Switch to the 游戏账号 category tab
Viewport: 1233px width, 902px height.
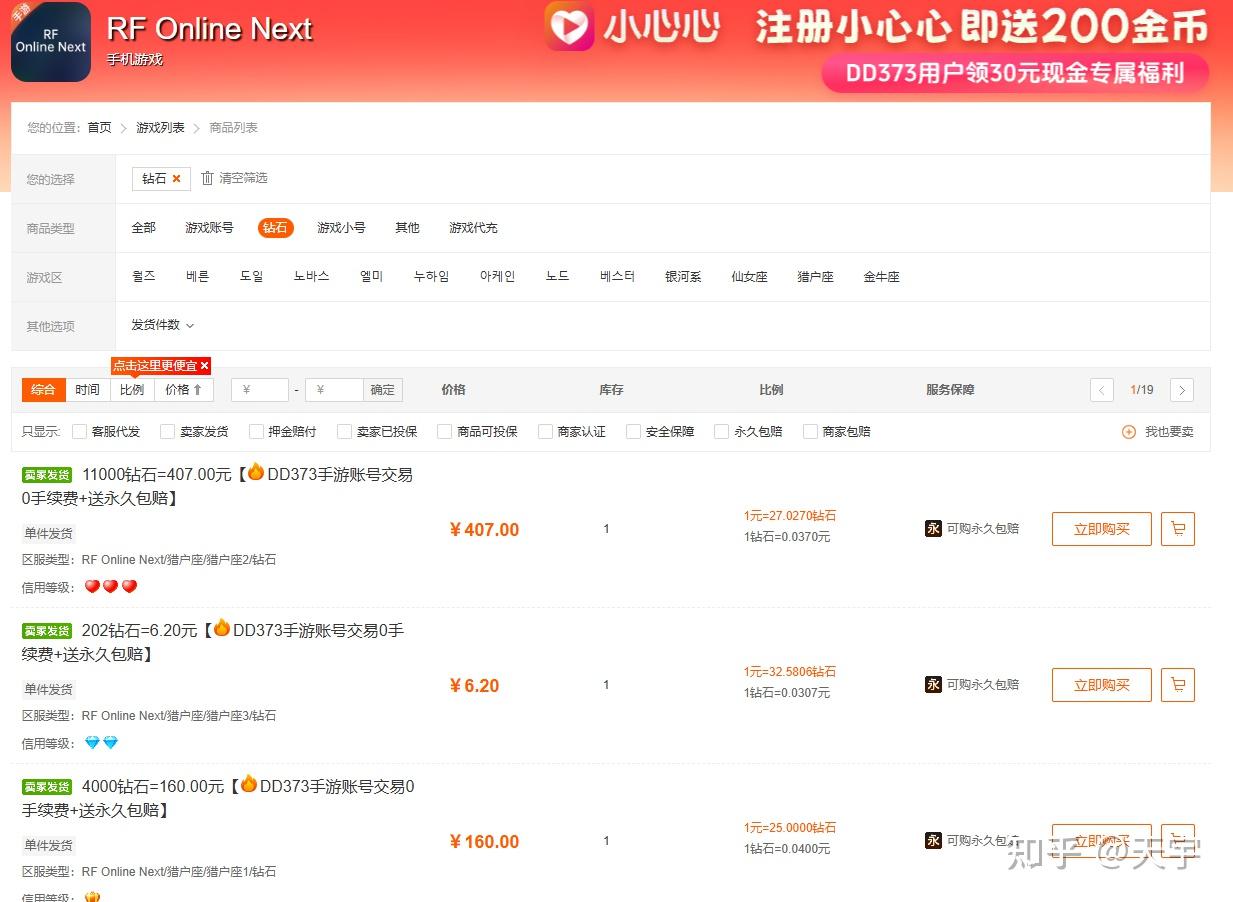[x=209, y=227]
